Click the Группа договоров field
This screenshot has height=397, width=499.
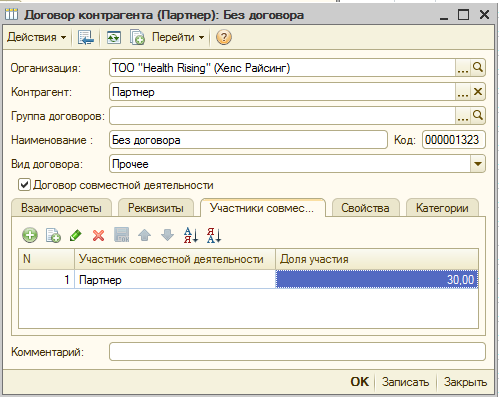[282, 116]
